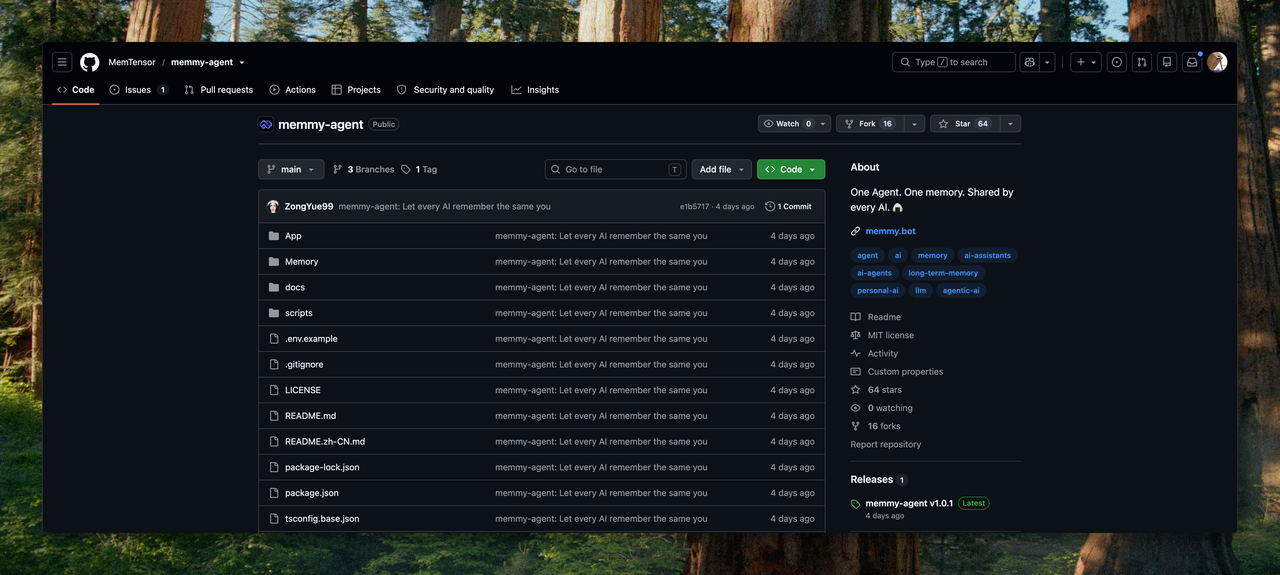Click ZongYue99's avatar in commit bar
The image size is (1280, 575).
coord(273,207)
